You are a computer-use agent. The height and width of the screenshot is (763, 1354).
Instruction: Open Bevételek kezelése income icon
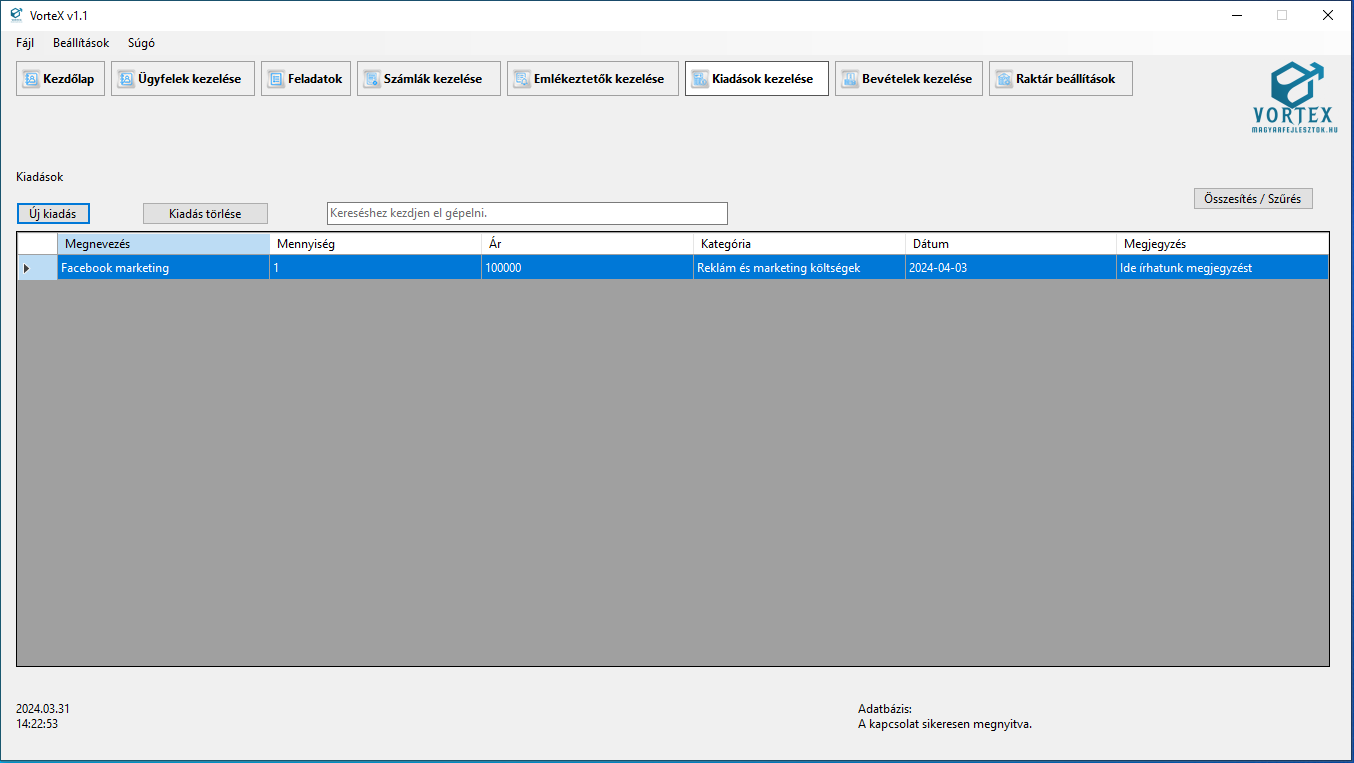850,79
